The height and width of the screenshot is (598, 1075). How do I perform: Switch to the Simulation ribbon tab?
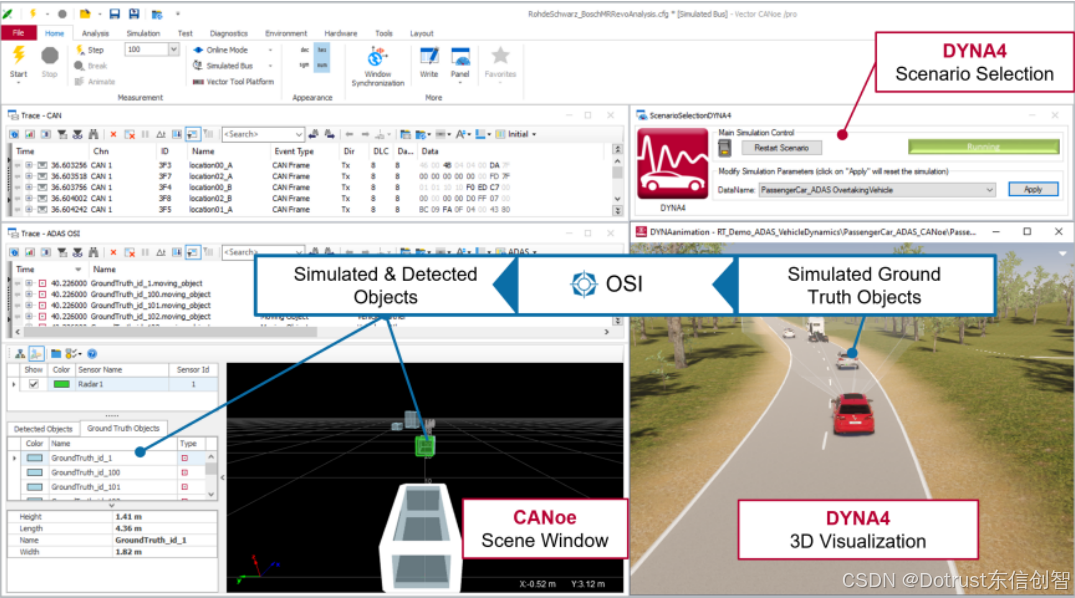tap(143, 33)
